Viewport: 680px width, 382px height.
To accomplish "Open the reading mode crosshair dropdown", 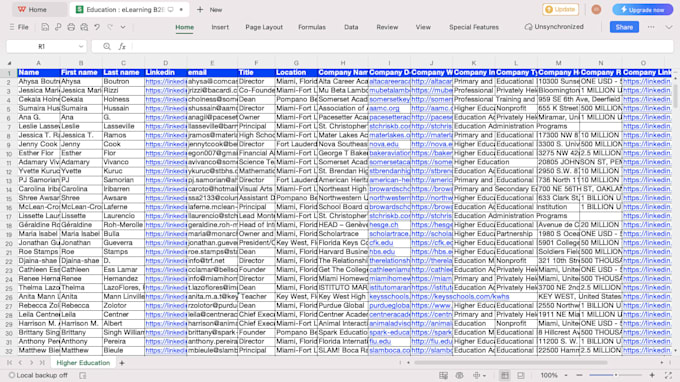I will click(479, 375).
